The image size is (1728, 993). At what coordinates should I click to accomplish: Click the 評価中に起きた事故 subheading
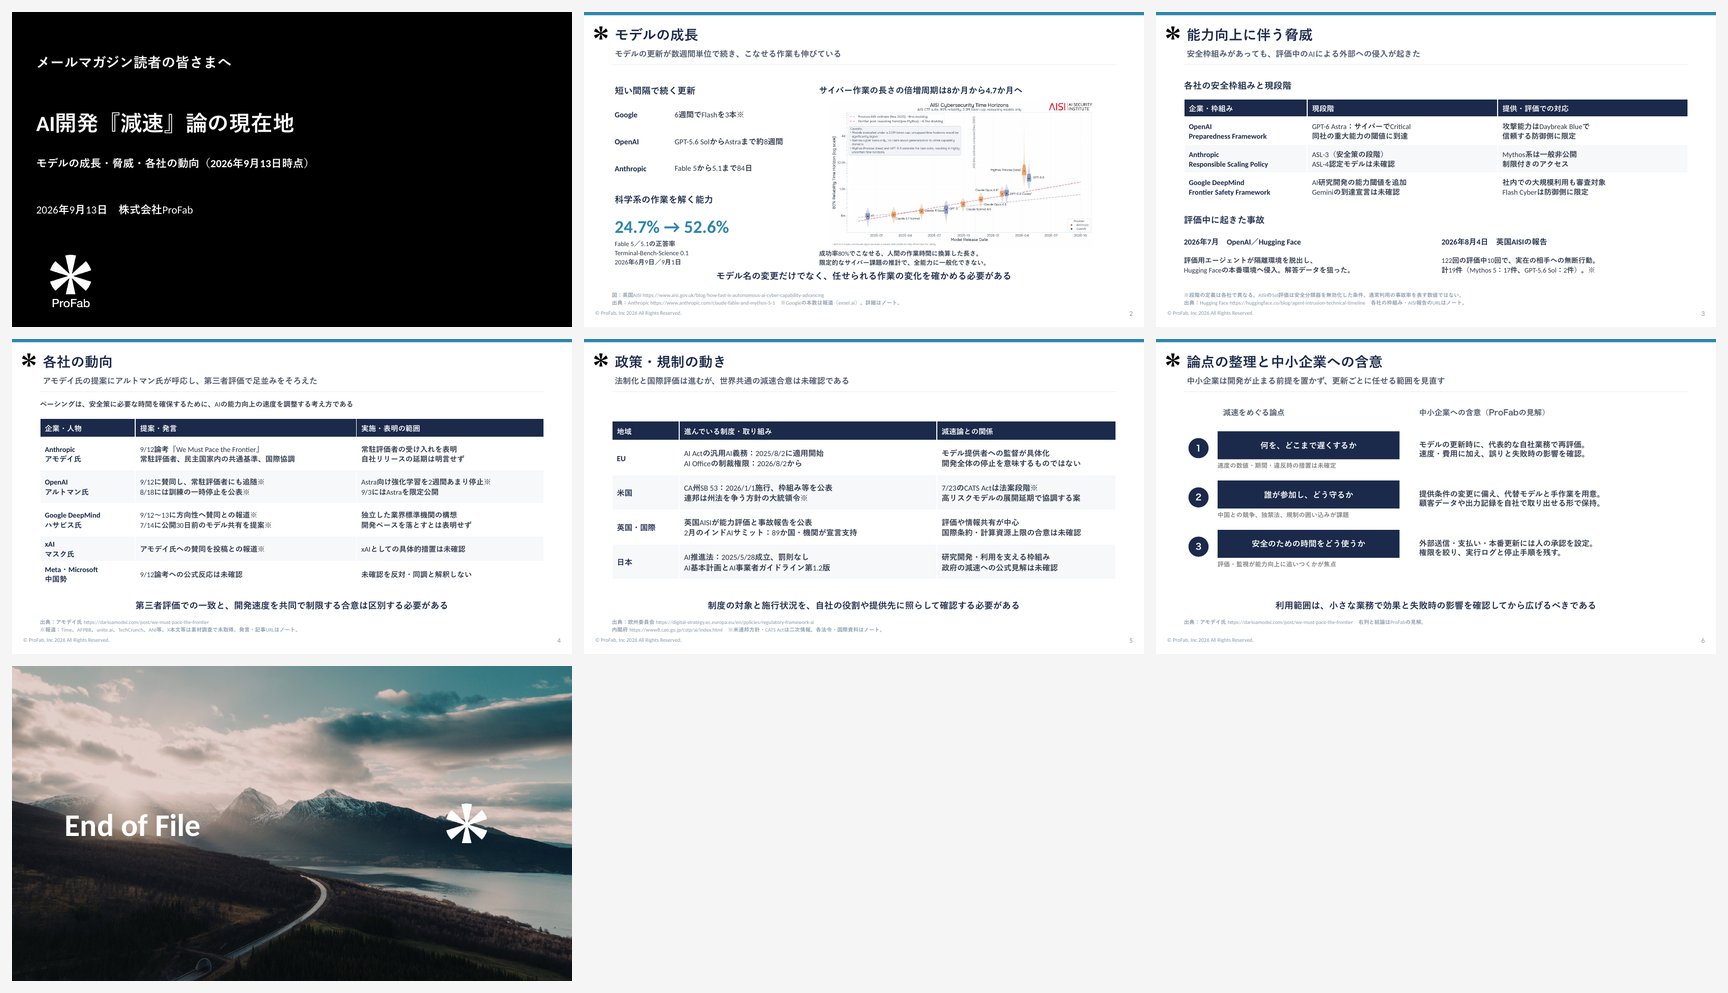(x=1224, y=219)
